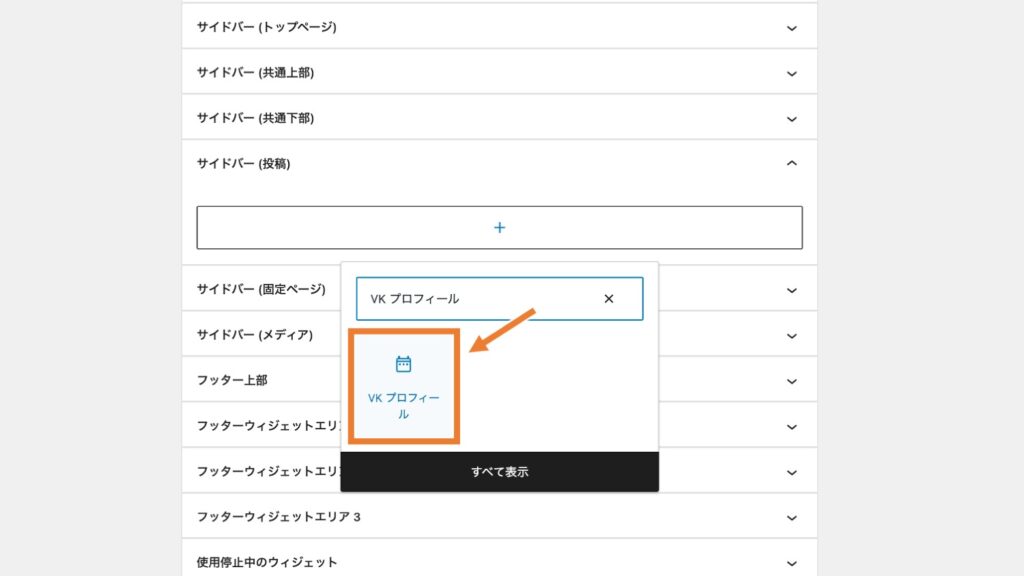The image size is (1024, 576).
Task: Click the plus icon to add a widget
Action: click(499, 227)
